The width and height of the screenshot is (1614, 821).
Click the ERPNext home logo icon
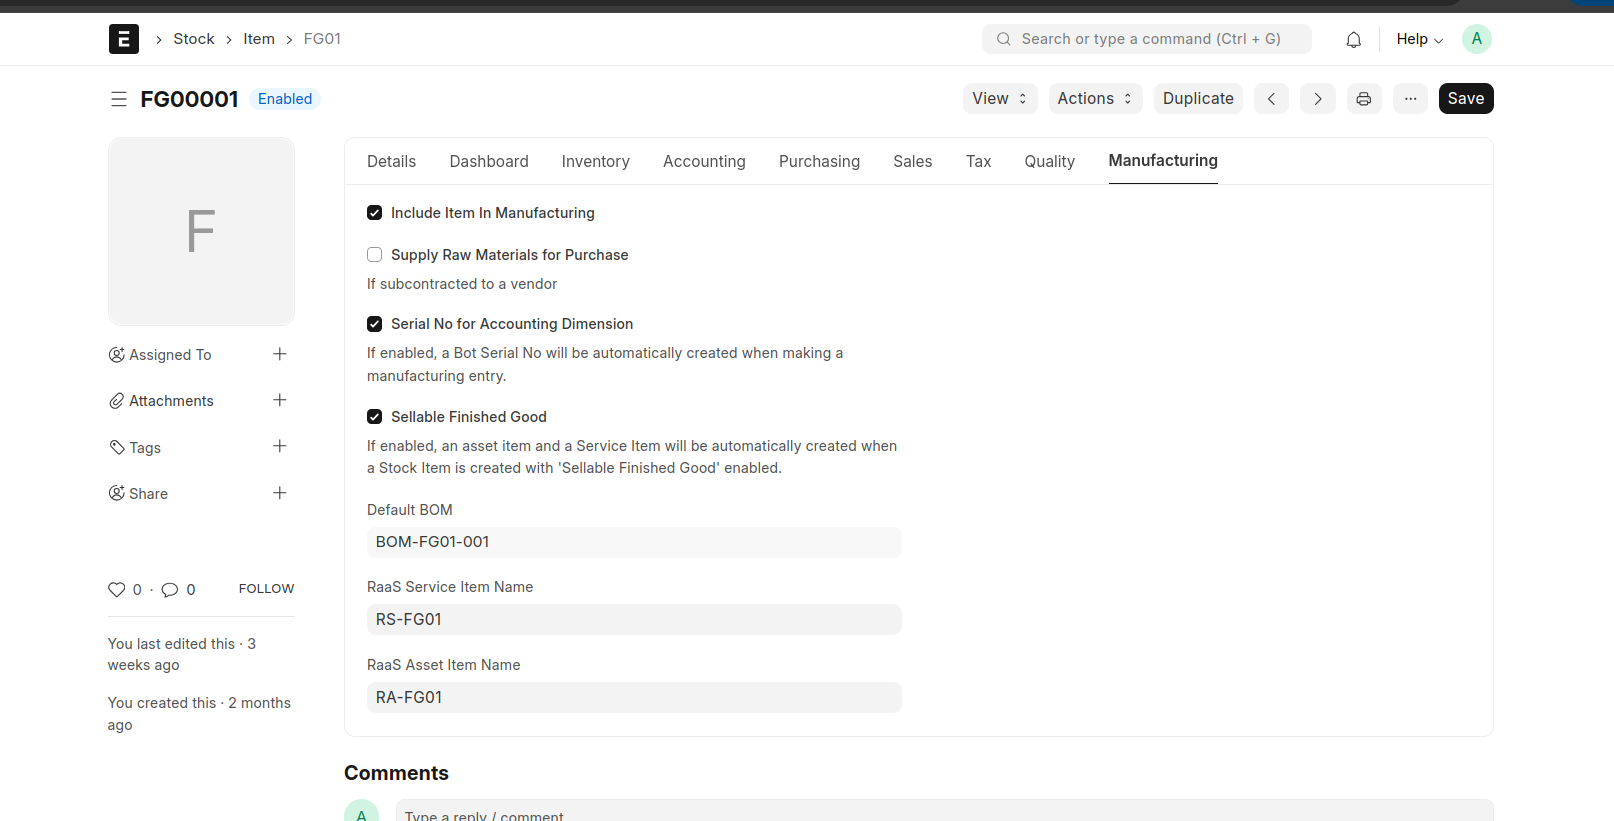pos(123,39)
